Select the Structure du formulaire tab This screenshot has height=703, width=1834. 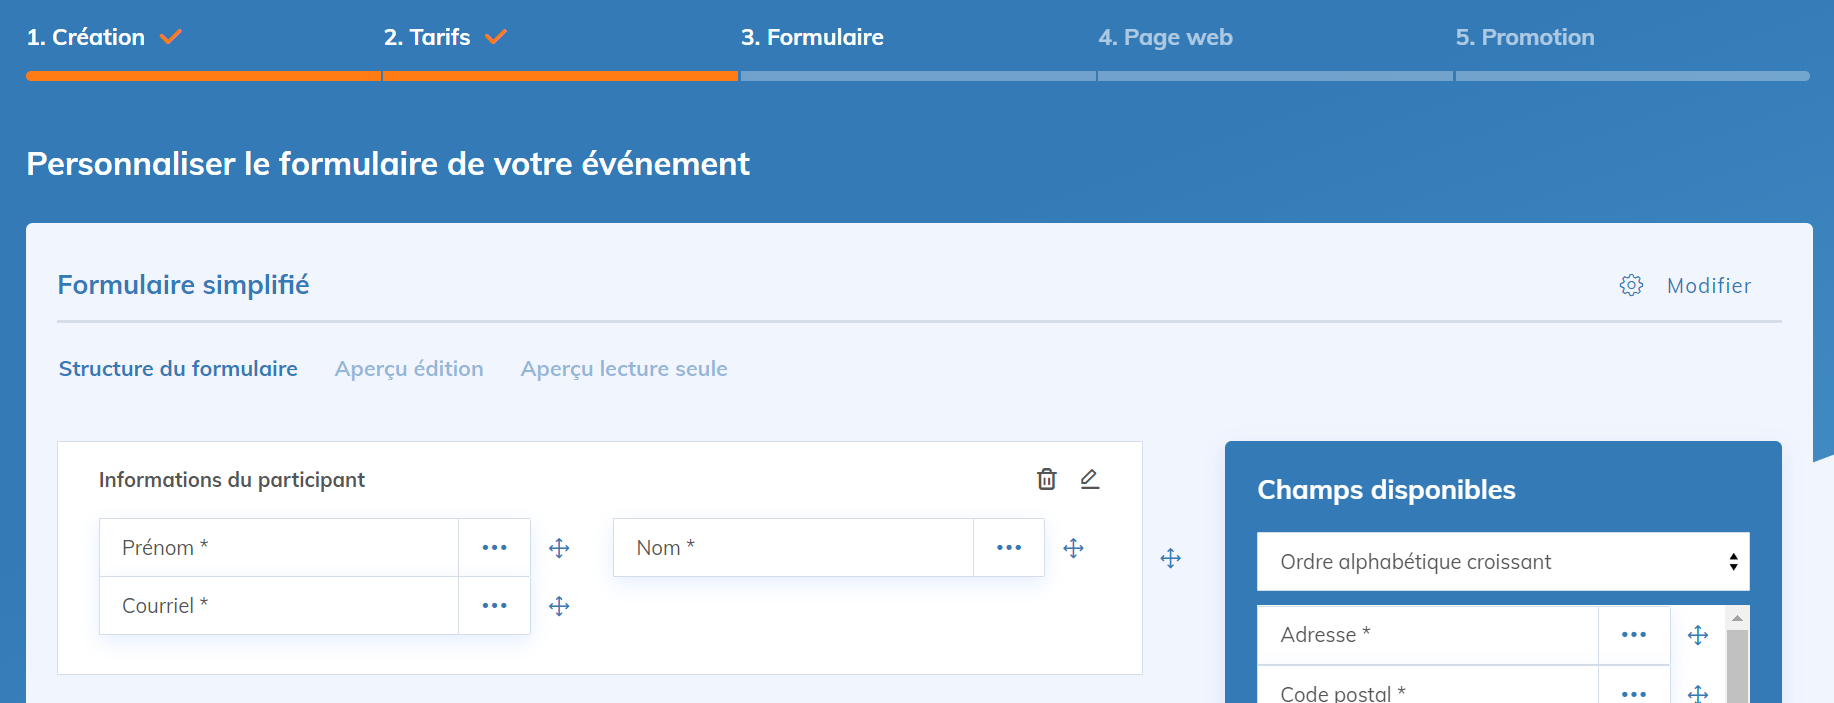178,369
